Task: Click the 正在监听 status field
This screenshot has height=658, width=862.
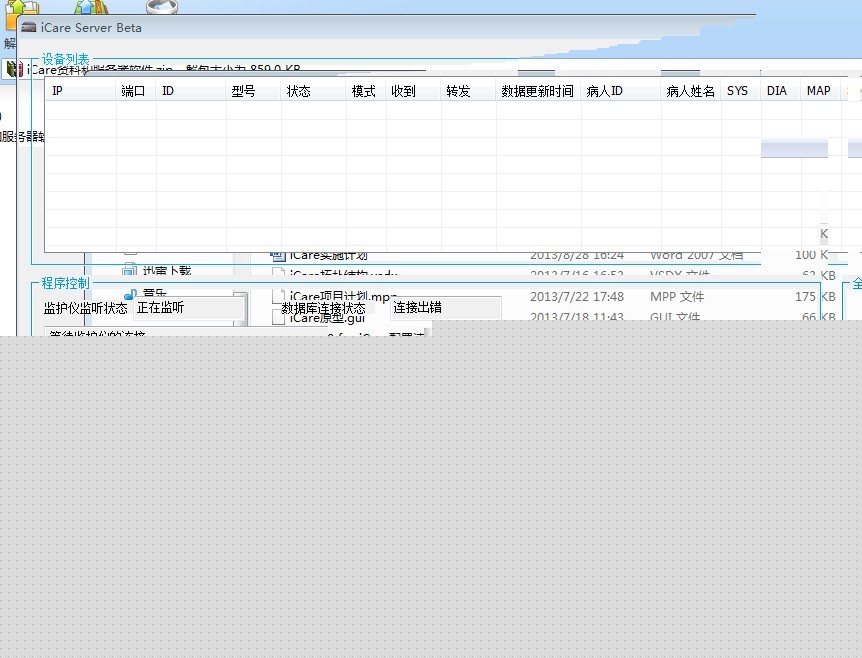Action: (189, 308)
